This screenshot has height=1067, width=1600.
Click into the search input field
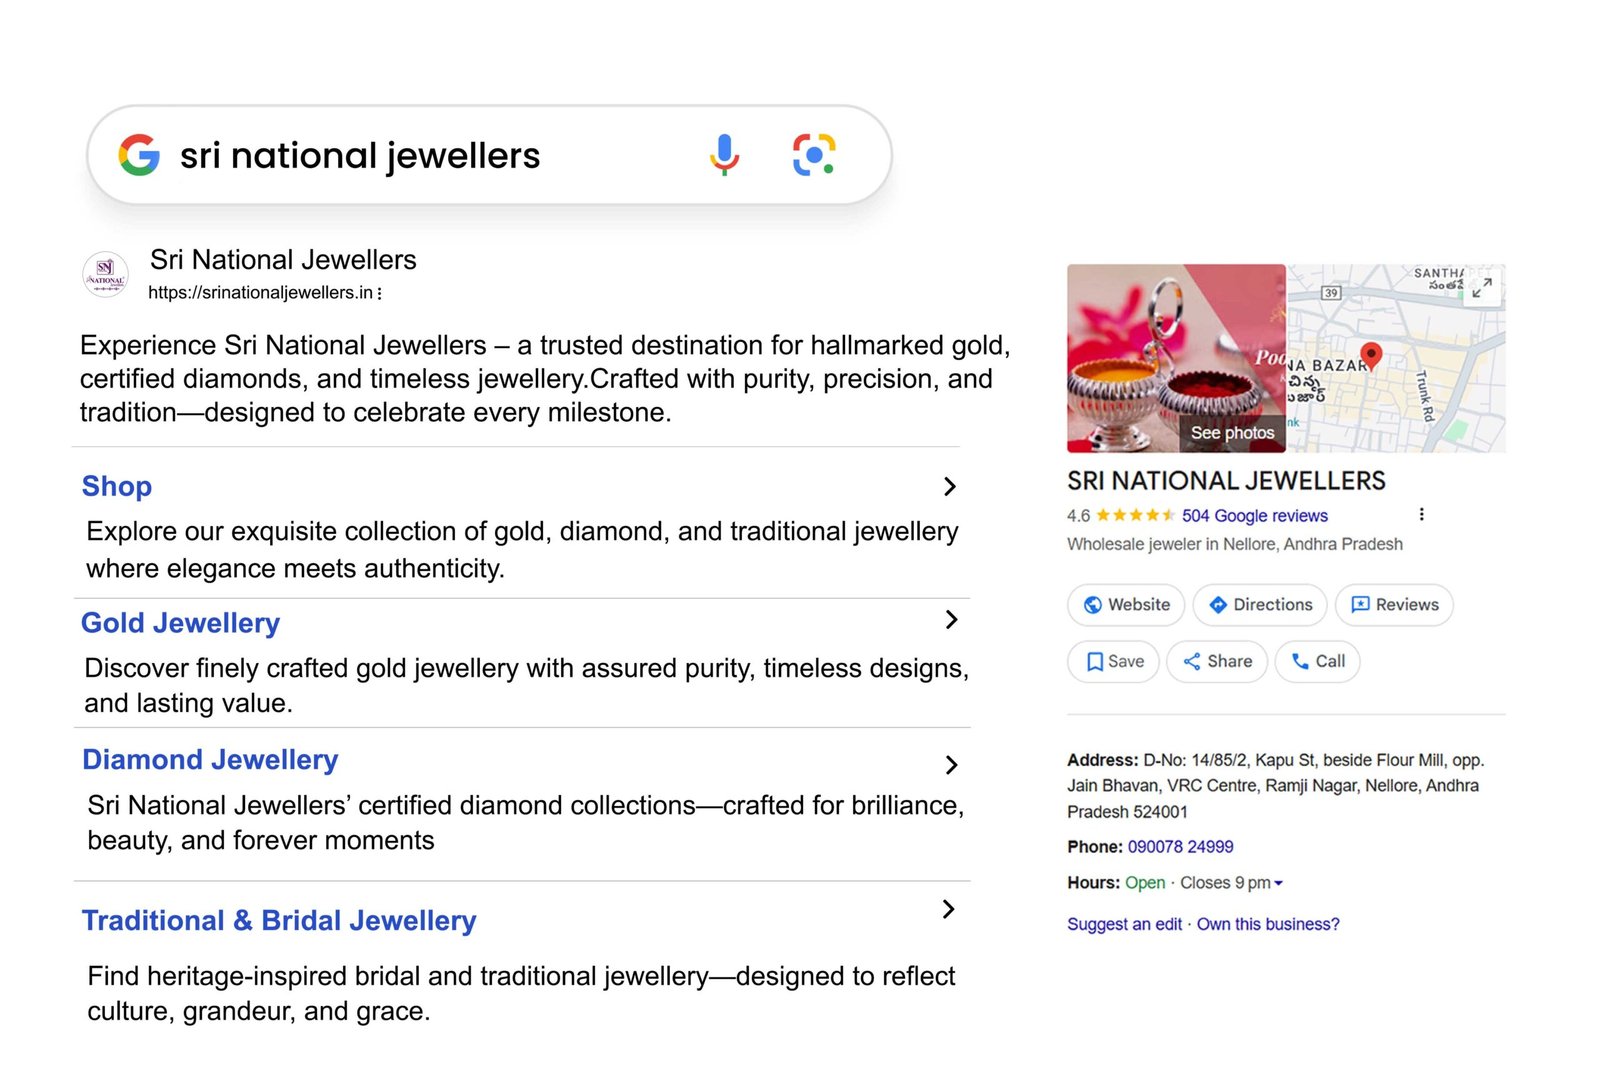click(420, 155)
